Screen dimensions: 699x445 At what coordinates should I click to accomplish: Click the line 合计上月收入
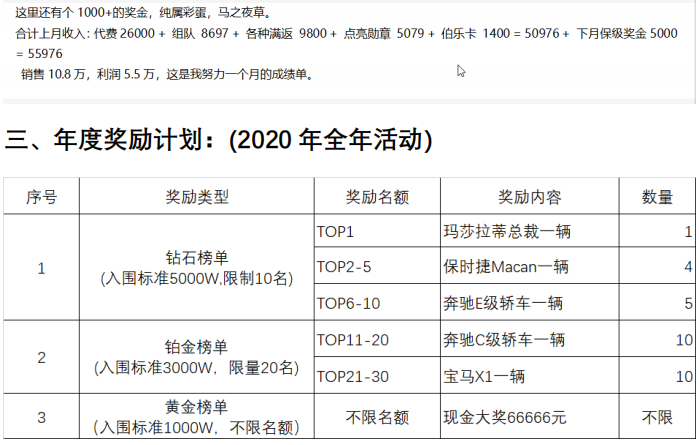click(x=346, y=33)
